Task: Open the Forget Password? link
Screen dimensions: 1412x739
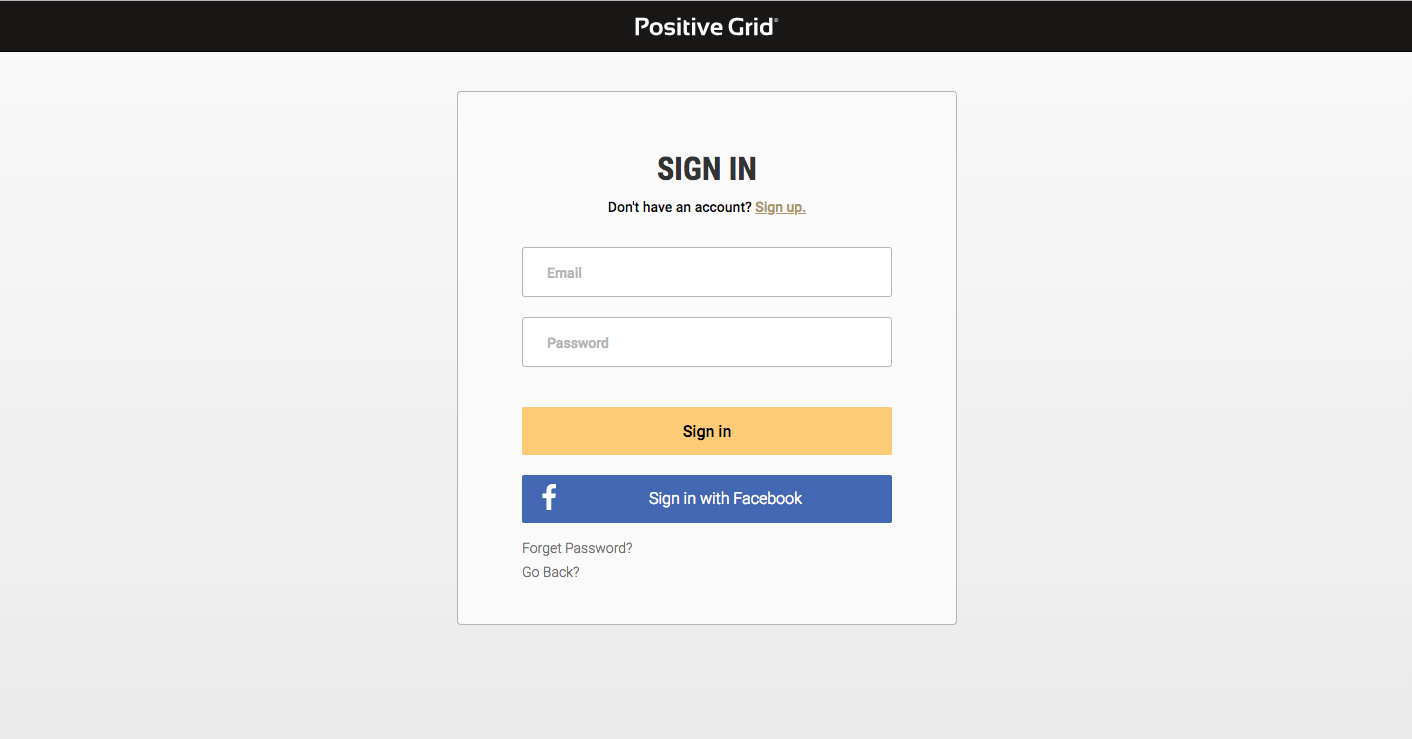Action: pos(577,548)
